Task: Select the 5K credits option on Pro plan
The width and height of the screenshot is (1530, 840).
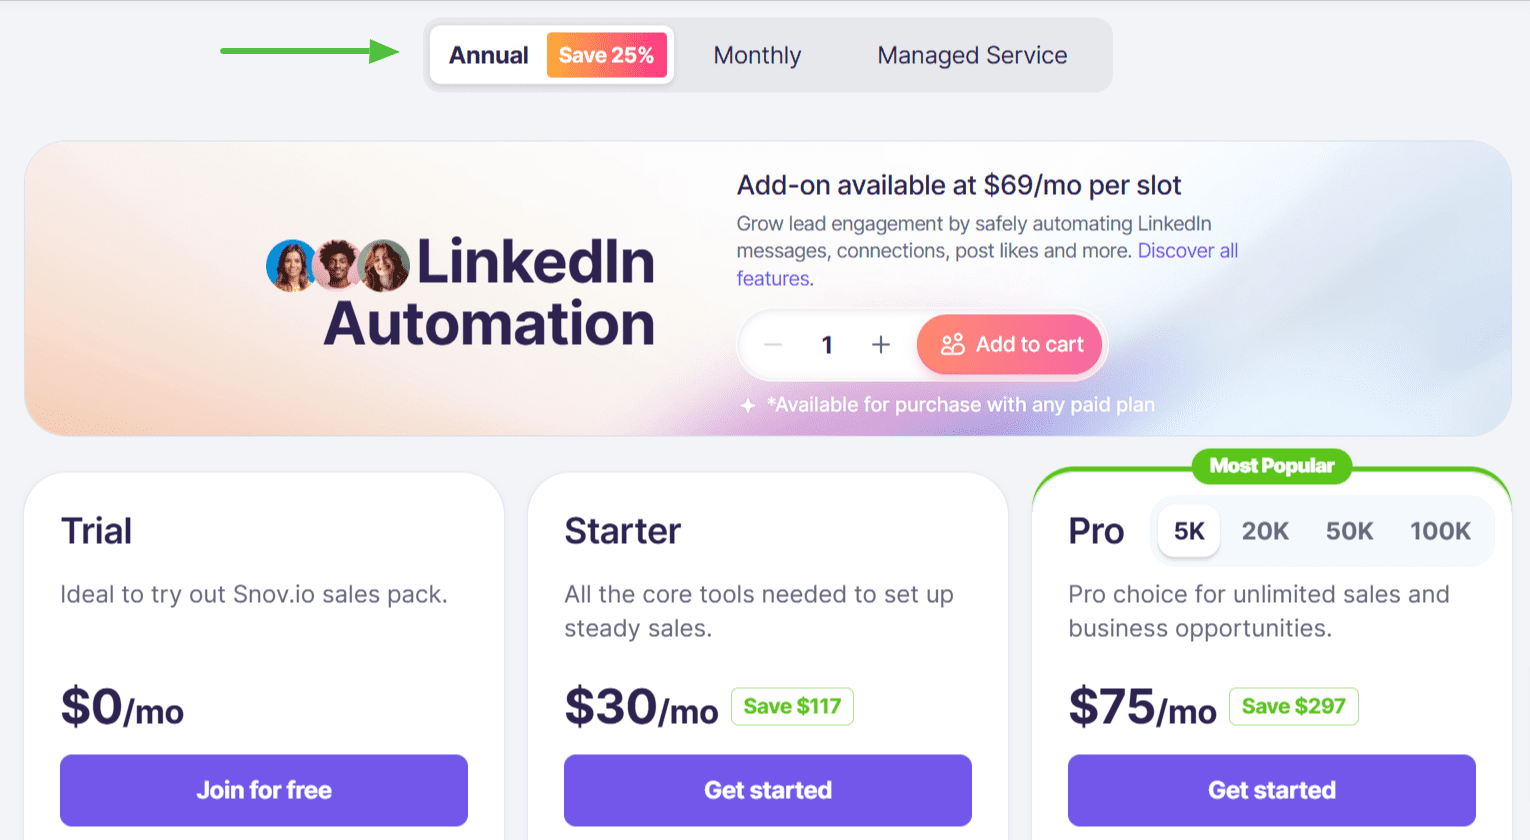Action: click(1188, 531)
